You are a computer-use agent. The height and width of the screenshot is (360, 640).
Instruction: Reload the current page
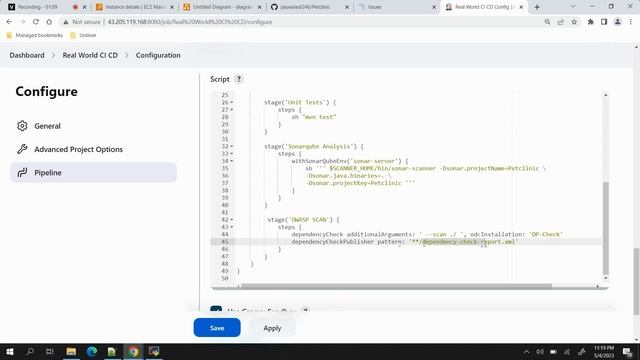click(36, 22)
